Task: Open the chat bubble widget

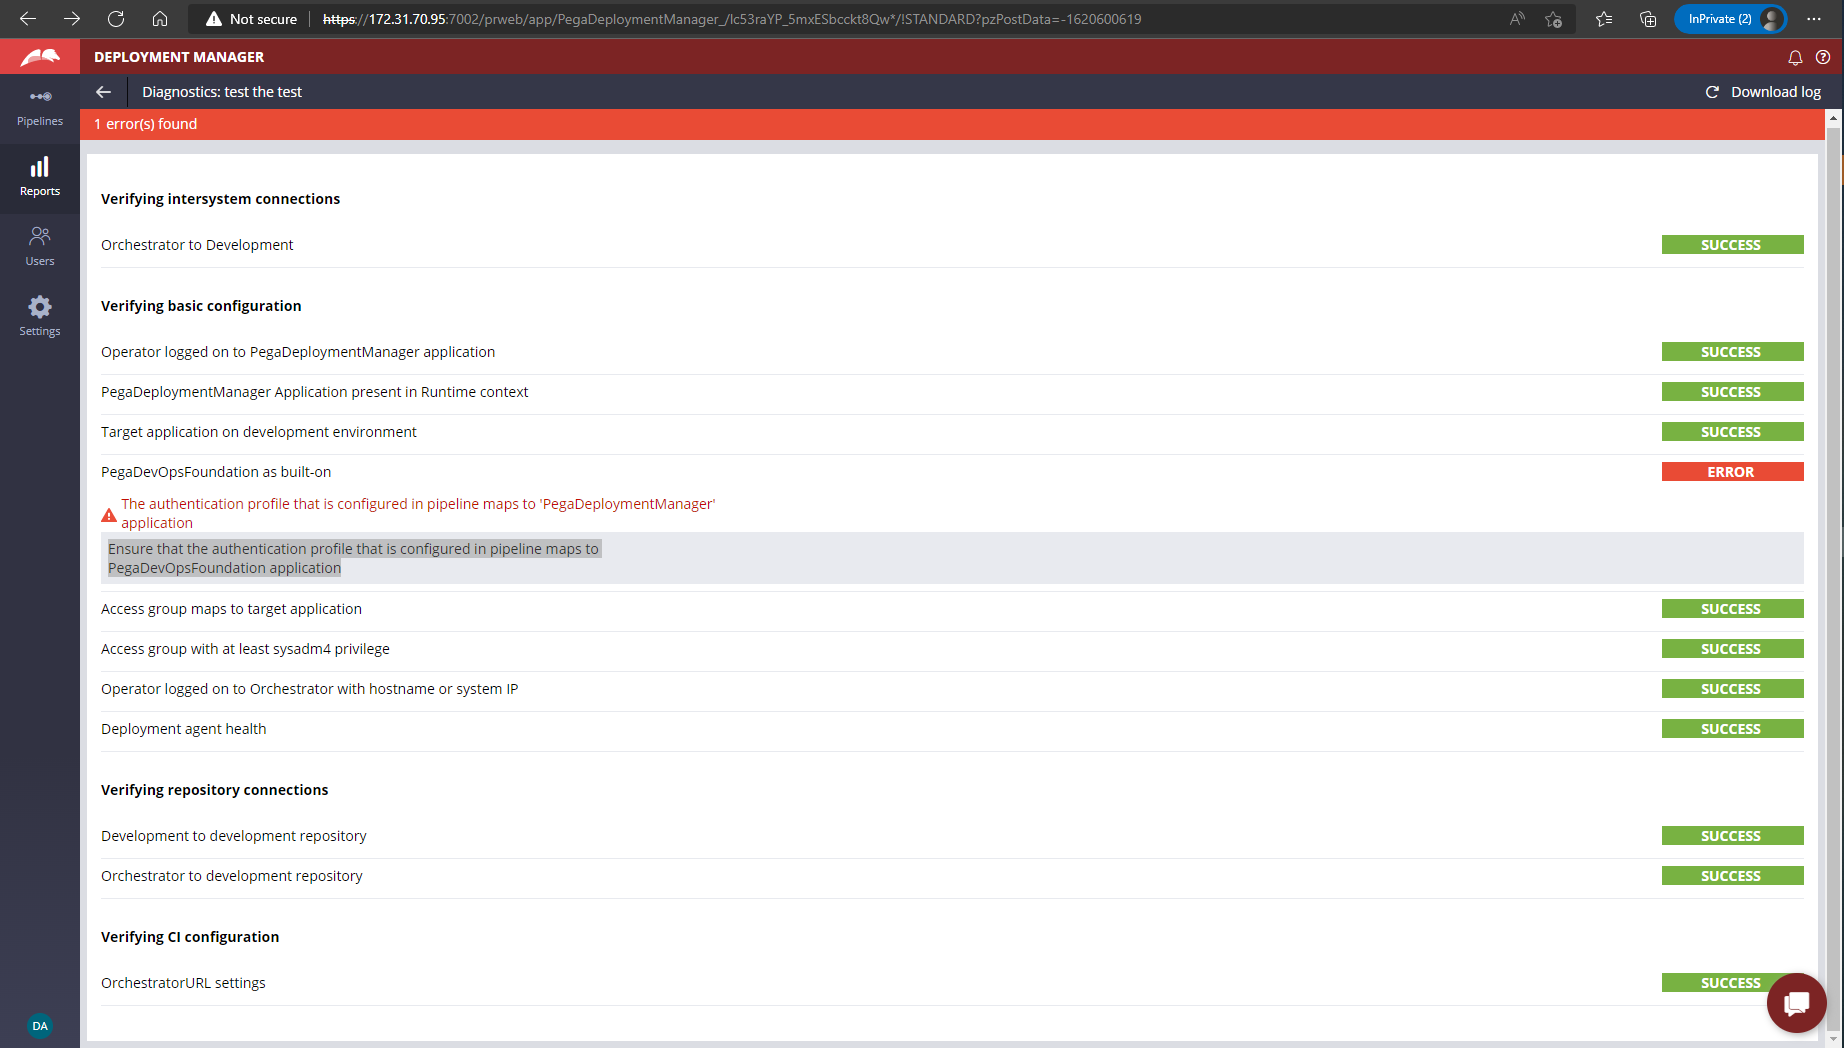Action: (1796, 1003)
